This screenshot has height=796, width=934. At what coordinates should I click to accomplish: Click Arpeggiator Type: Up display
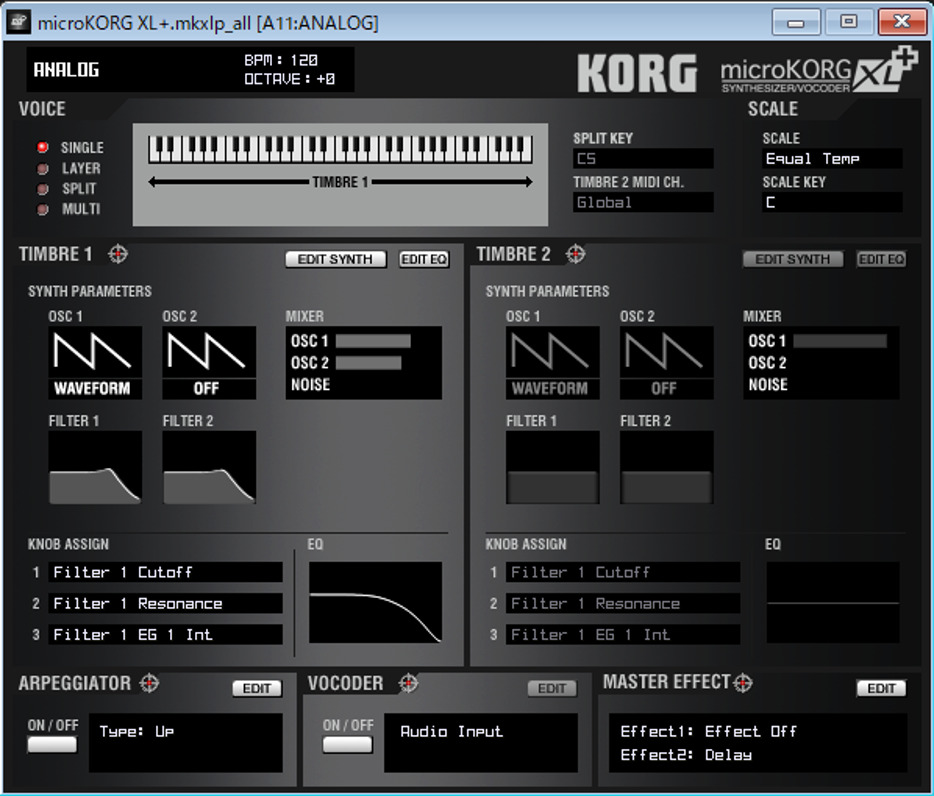click(x=186, y=742)
